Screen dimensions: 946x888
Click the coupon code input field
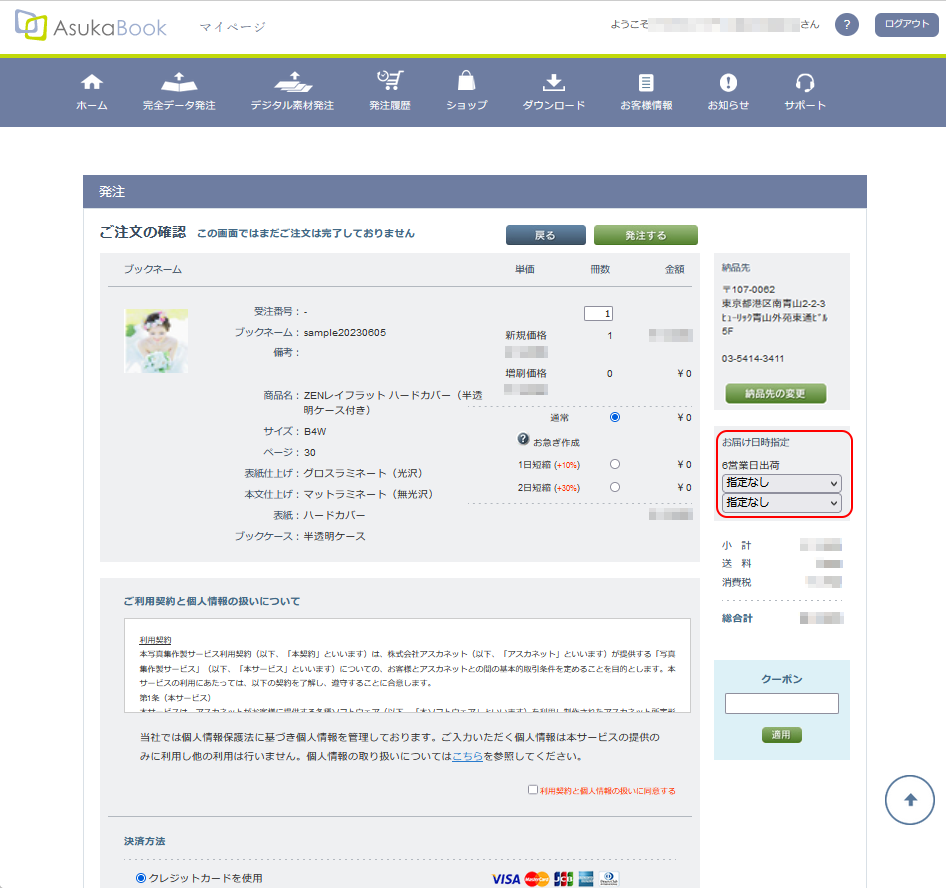coord(781,704)
